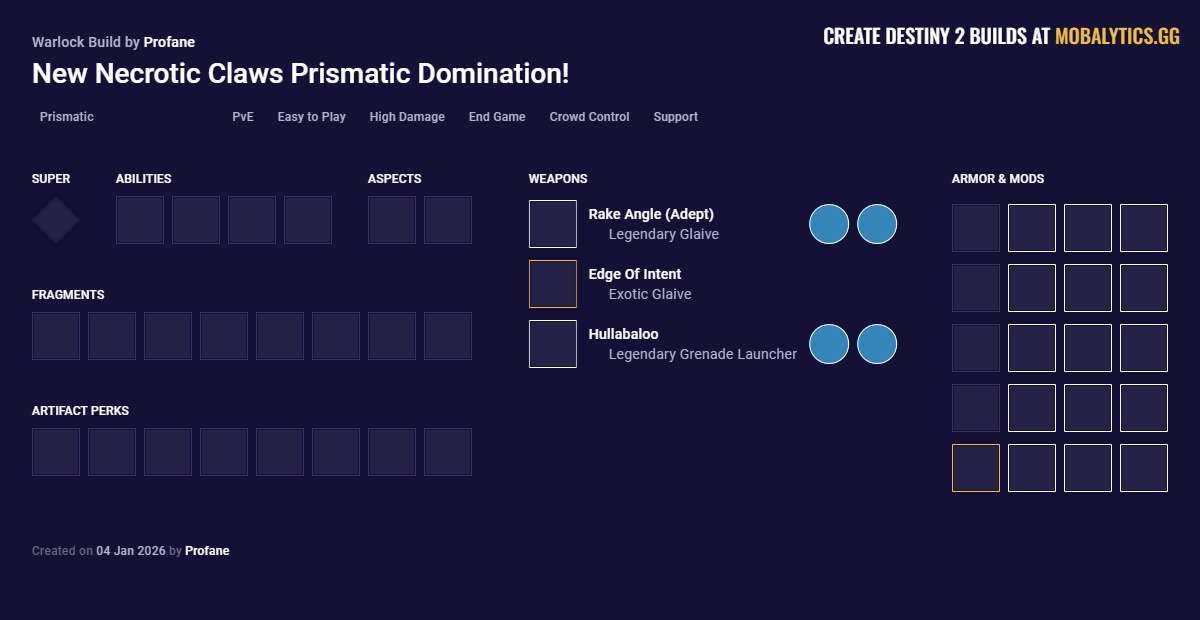Open the MOBALYTICS.GG link
Screen dimensions: 1200x620
click(x=1117, y=37)
